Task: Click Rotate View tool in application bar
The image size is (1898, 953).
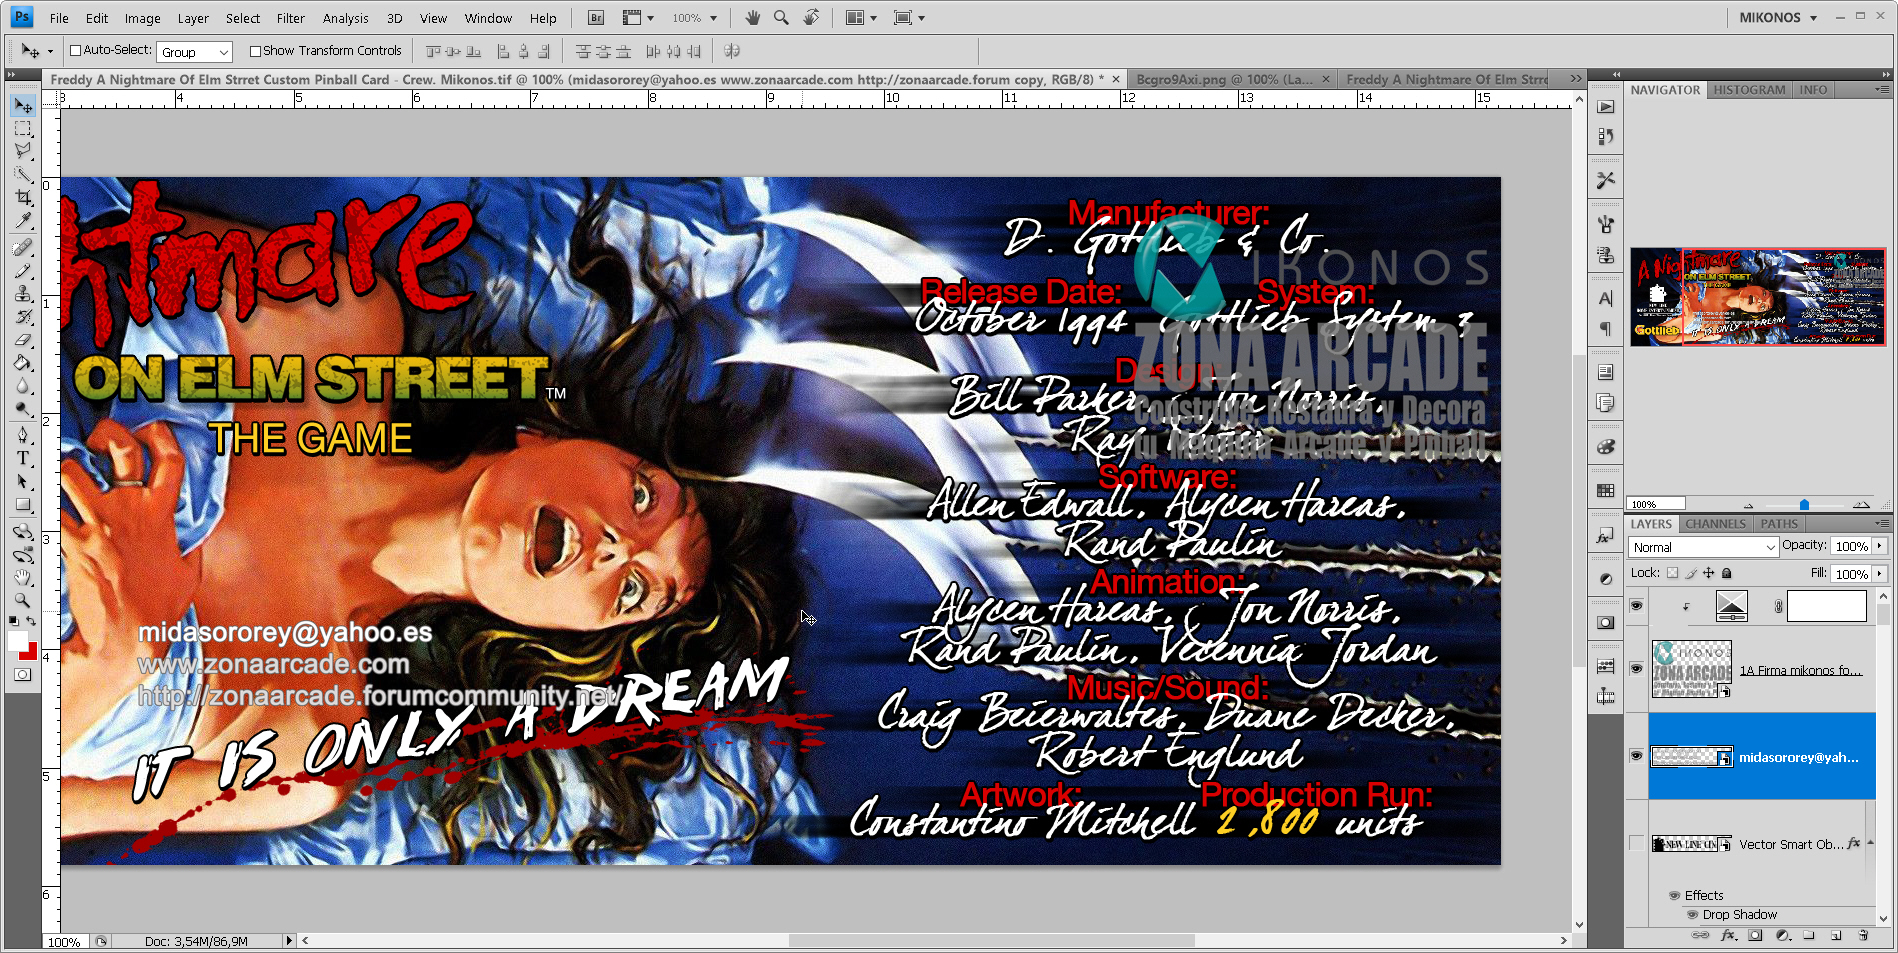Action: point(812,18)
